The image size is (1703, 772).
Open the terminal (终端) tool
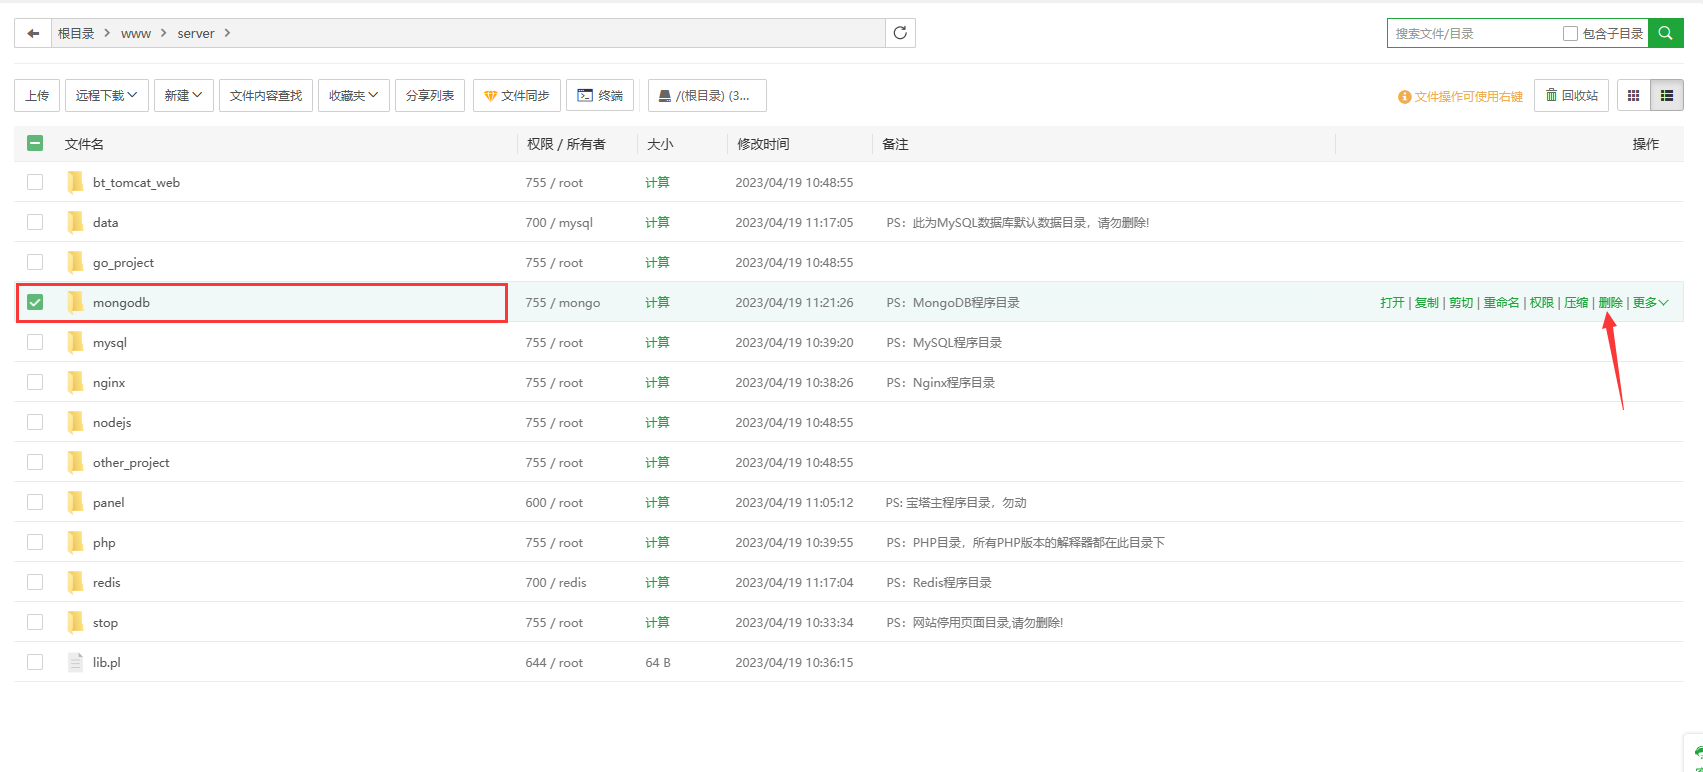tap(600, 96)
